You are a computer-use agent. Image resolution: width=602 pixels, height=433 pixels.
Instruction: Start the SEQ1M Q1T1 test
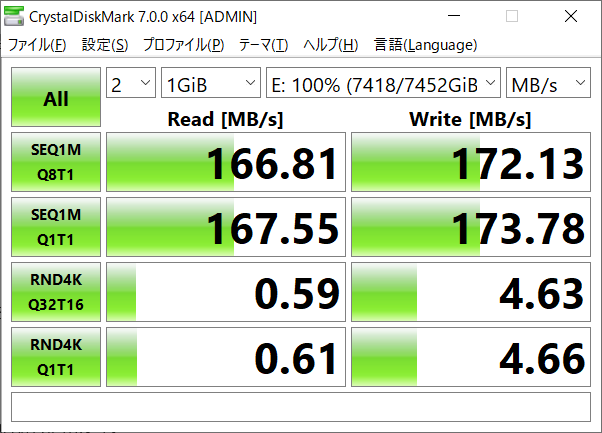pyautogui.click(x=56, y=227)
